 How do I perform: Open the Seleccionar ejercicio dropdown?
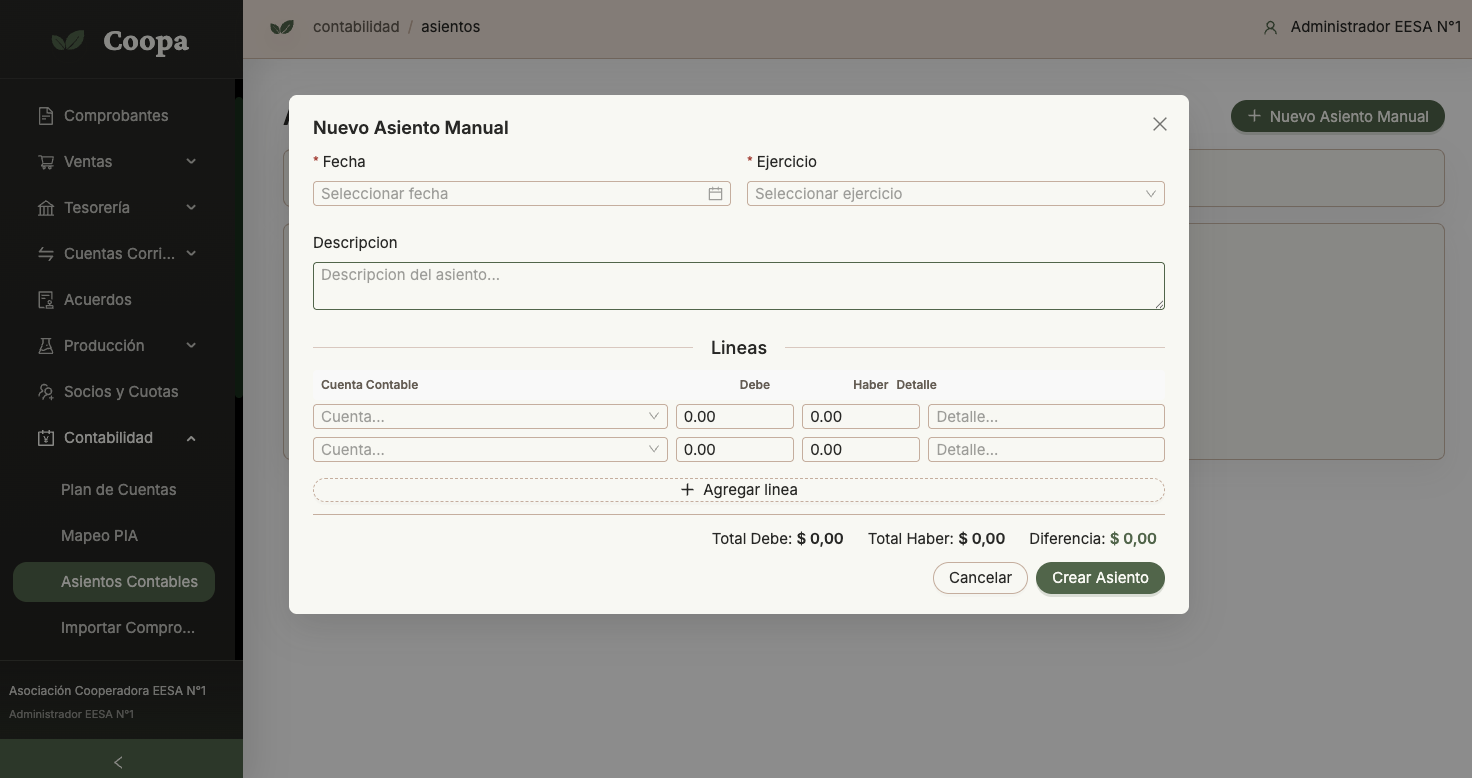pos(956,194)
